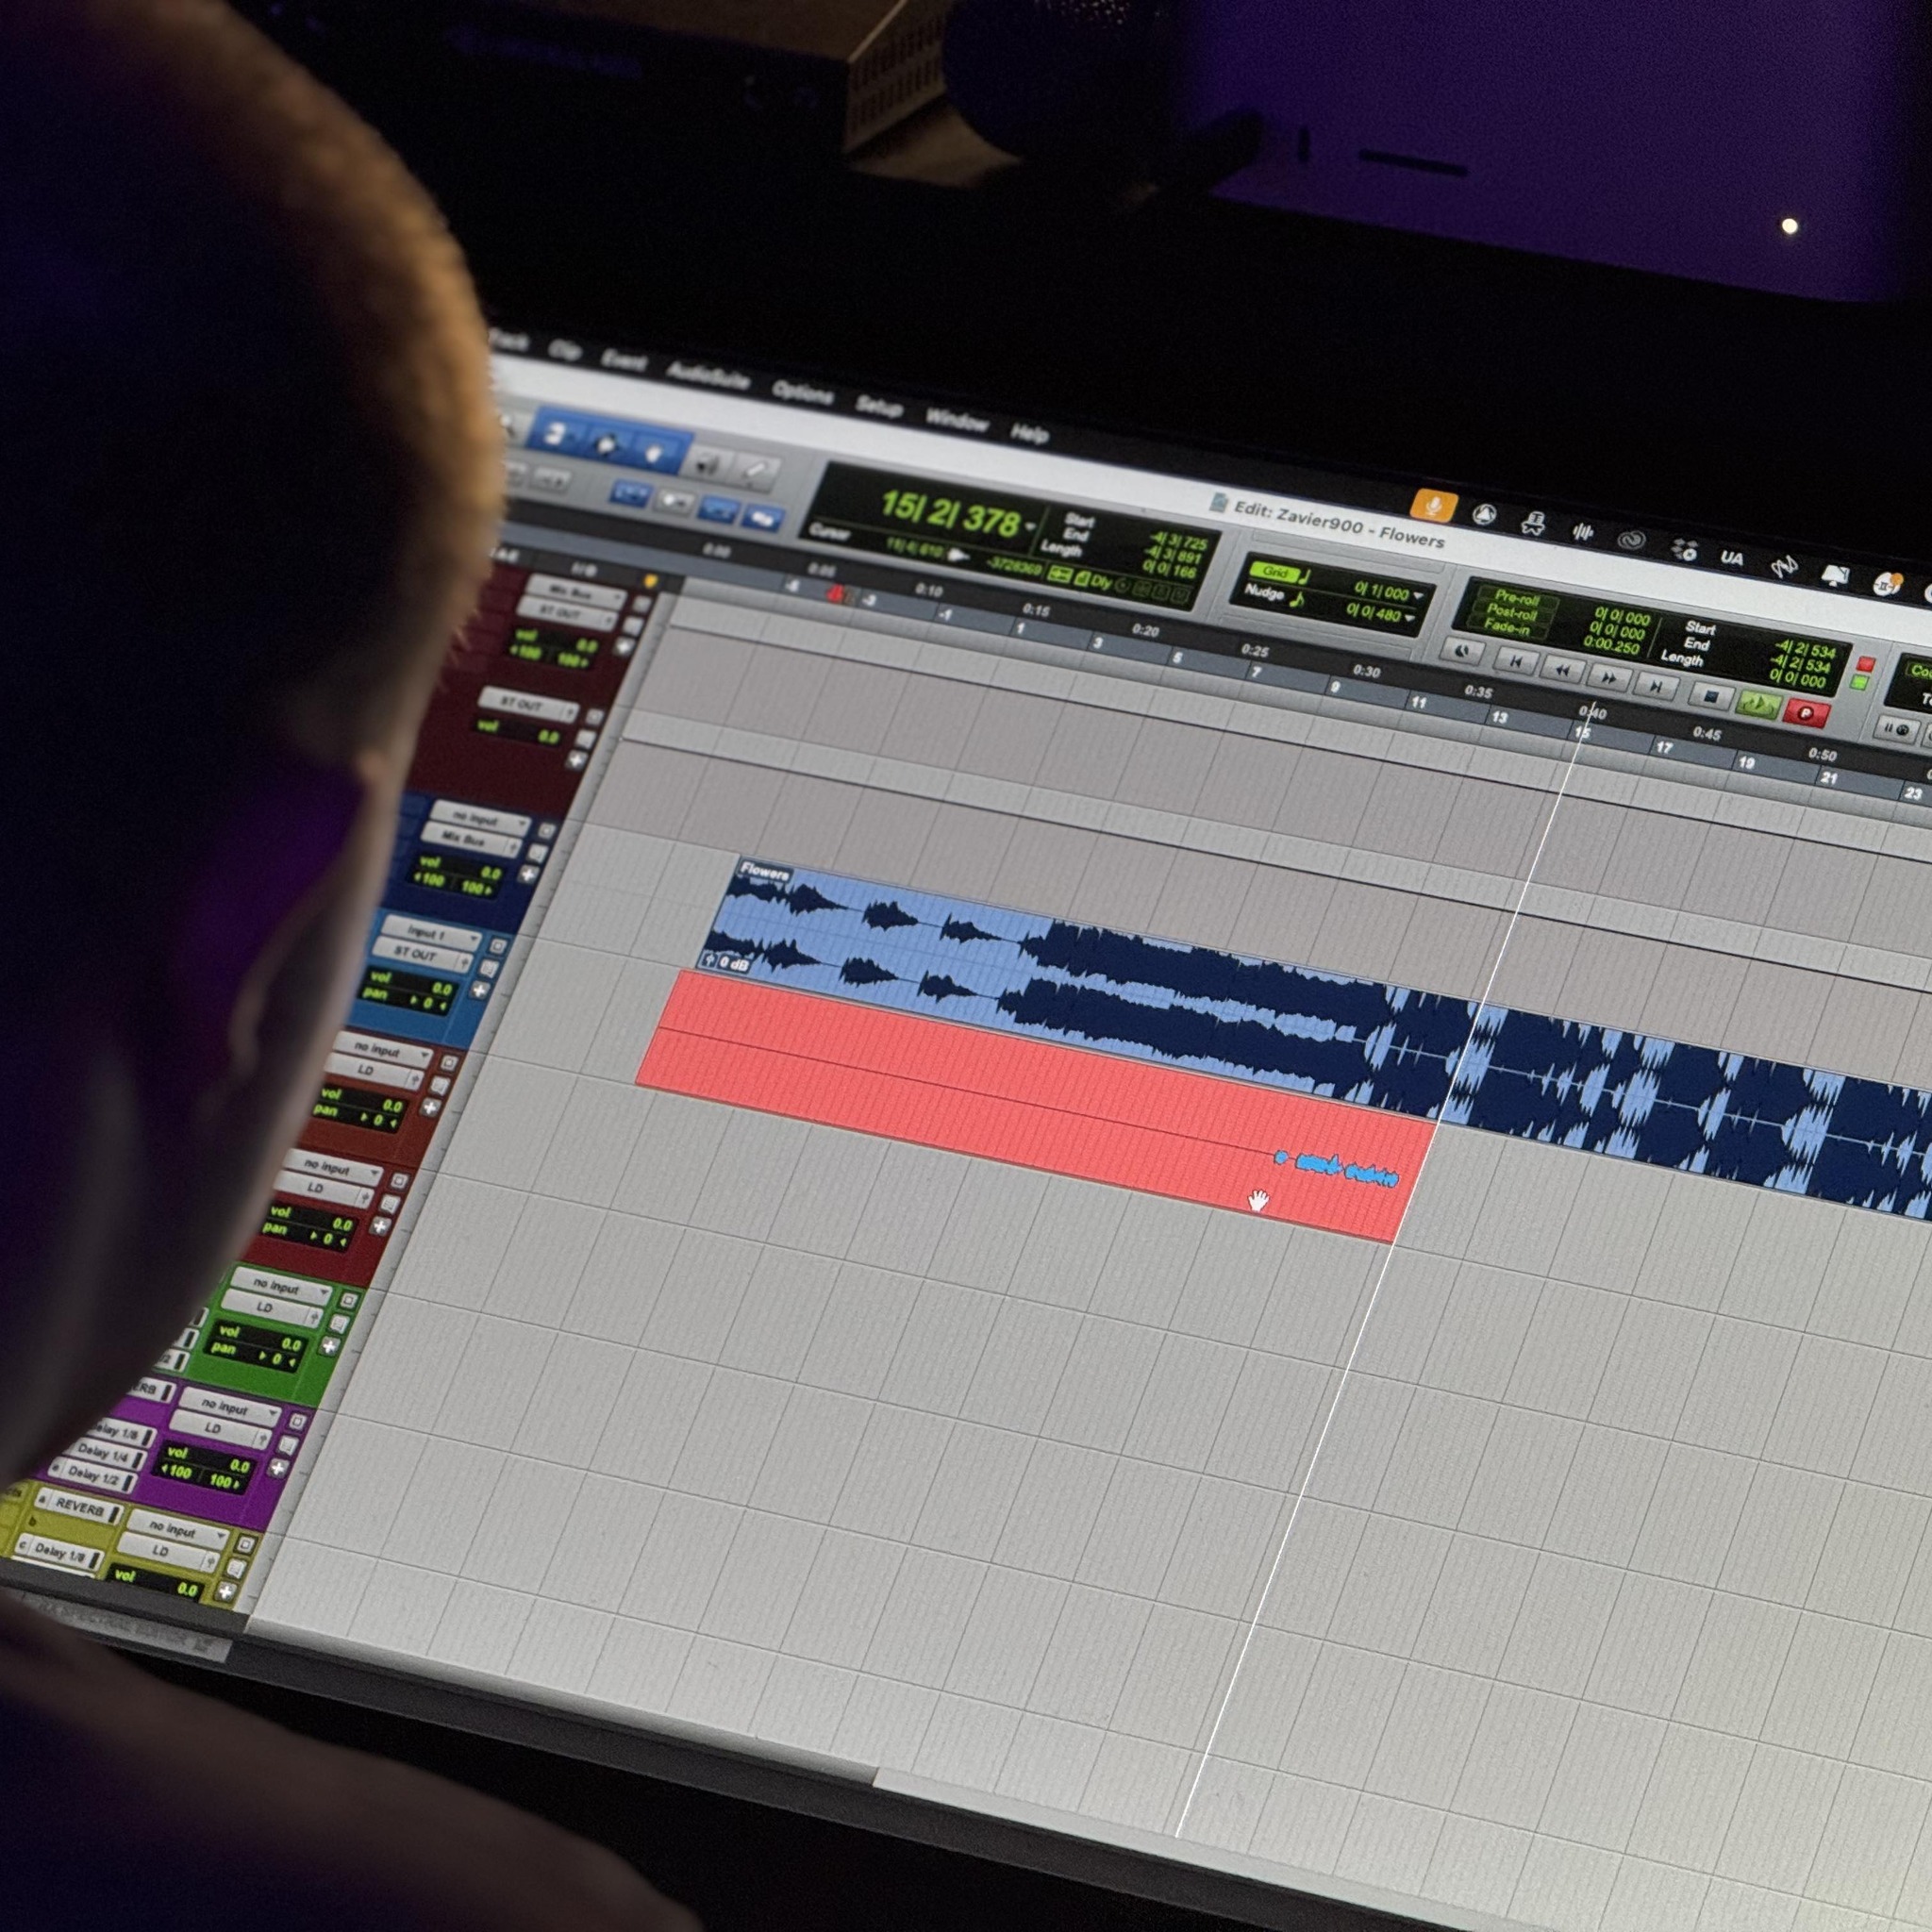This screenshot has width=1932, height=1932.
Task: Open the Dropbox menu bar icon
Action: click(1685, 549)
